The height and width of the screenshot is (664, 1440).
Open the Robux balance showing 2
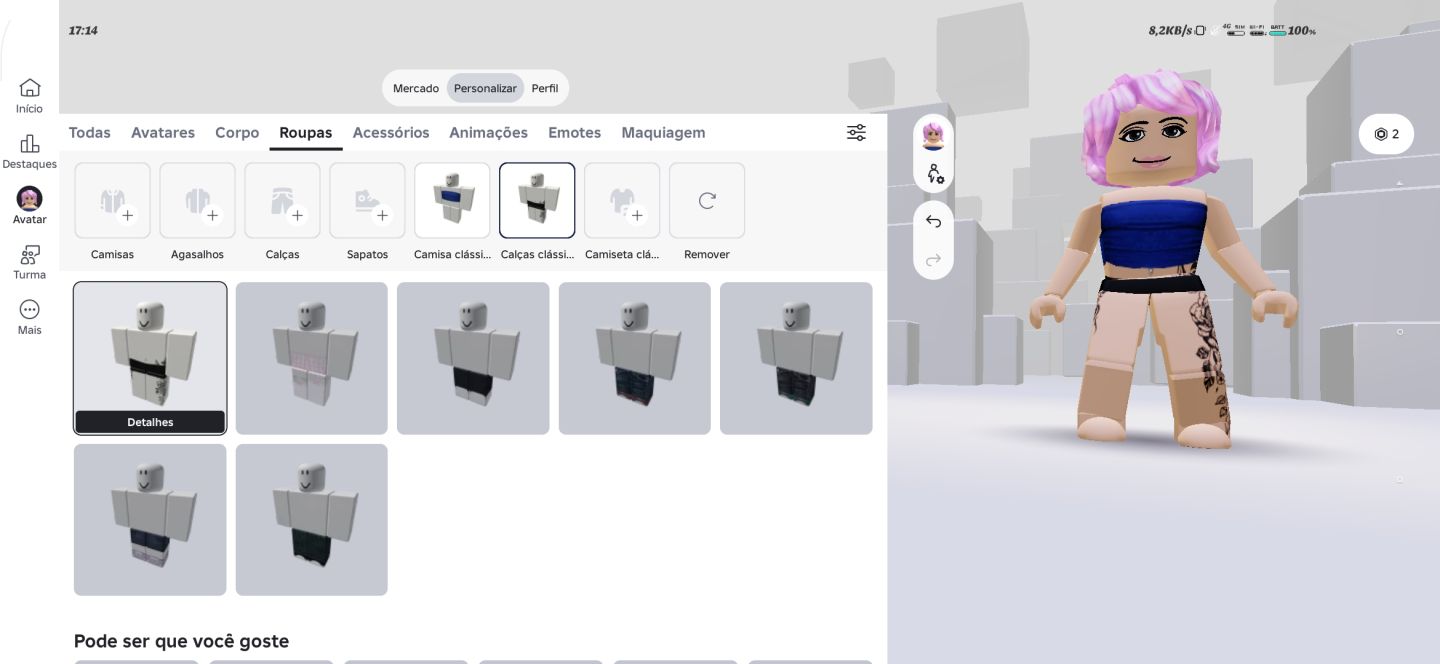point(1386,134)
